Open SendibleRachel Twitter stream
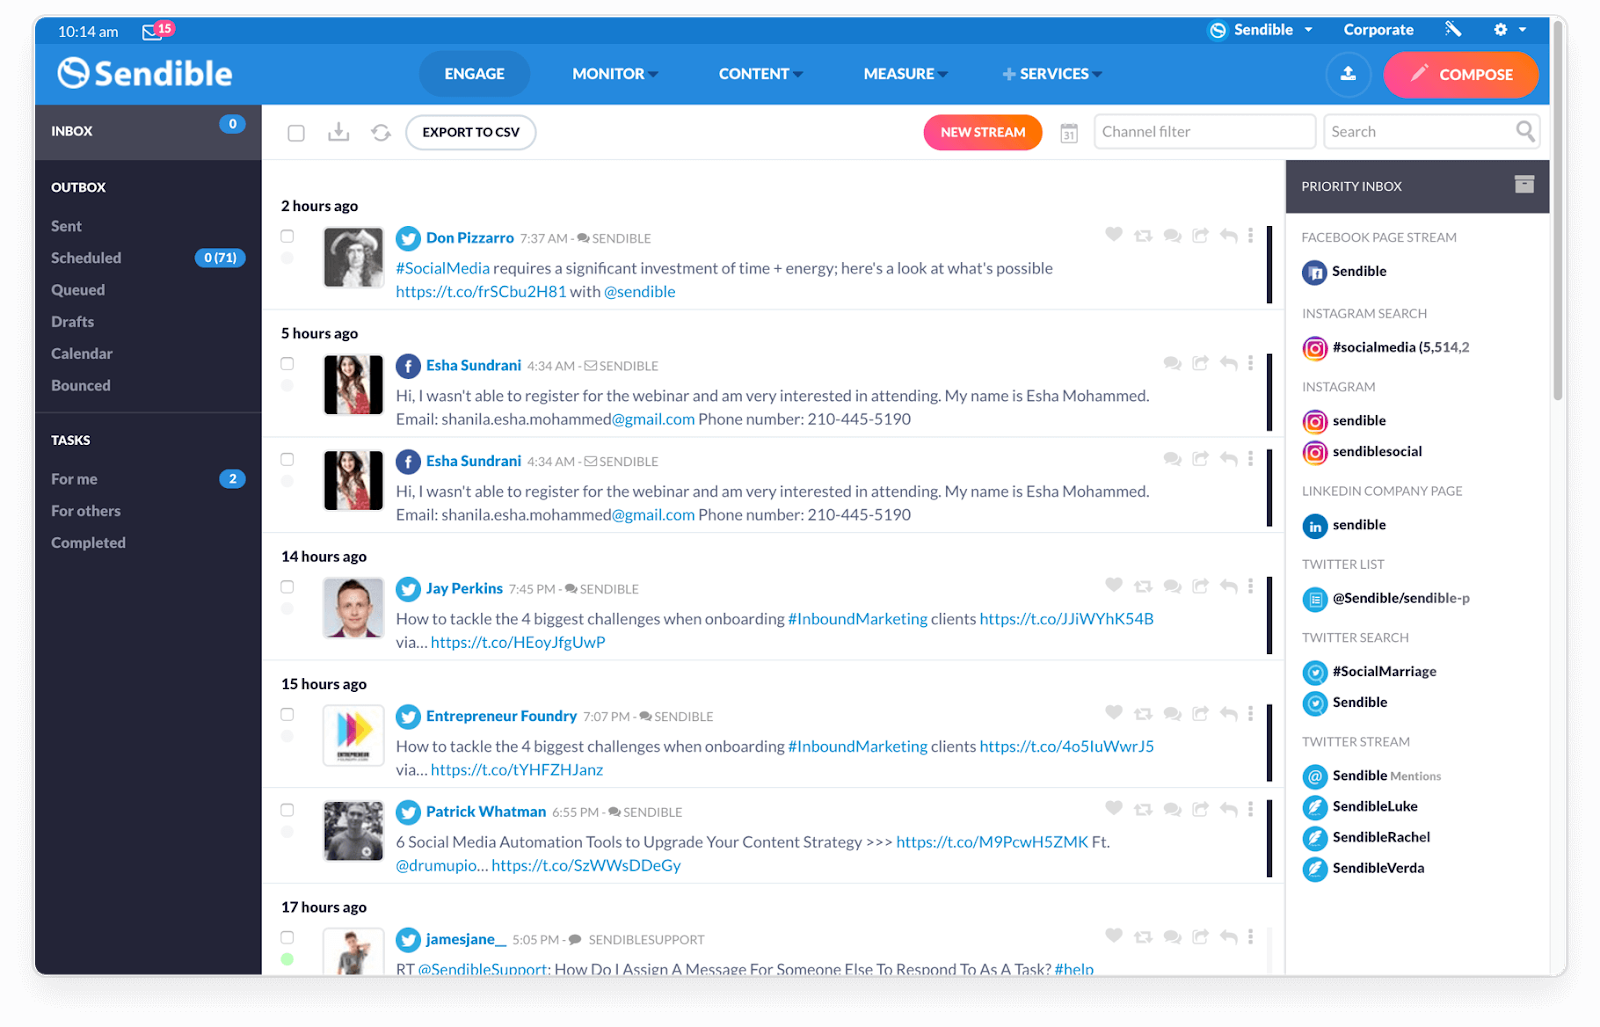The image size is (1600, 1027). (x=1381, y=838)
